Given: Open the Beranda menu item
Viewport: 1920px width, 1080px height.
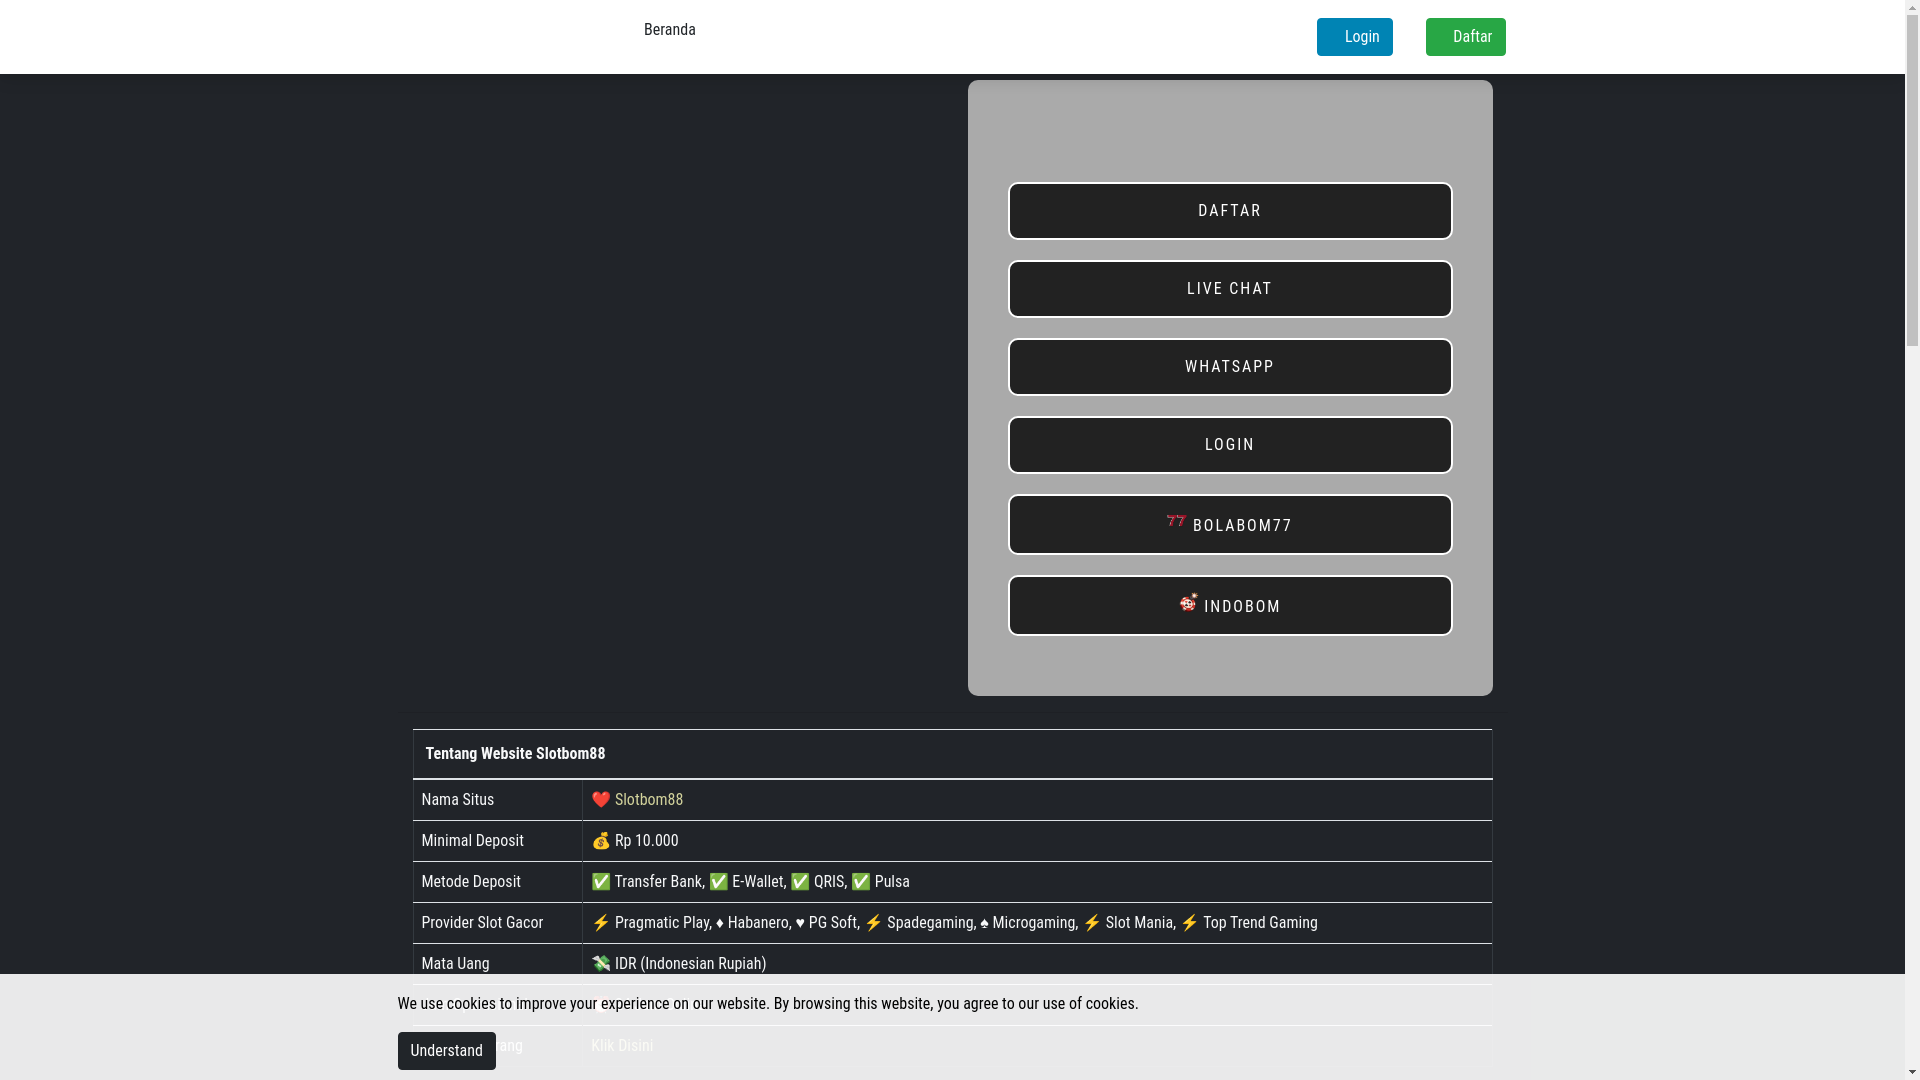Looking at the screenshot, I should click(x=669, y=30).
